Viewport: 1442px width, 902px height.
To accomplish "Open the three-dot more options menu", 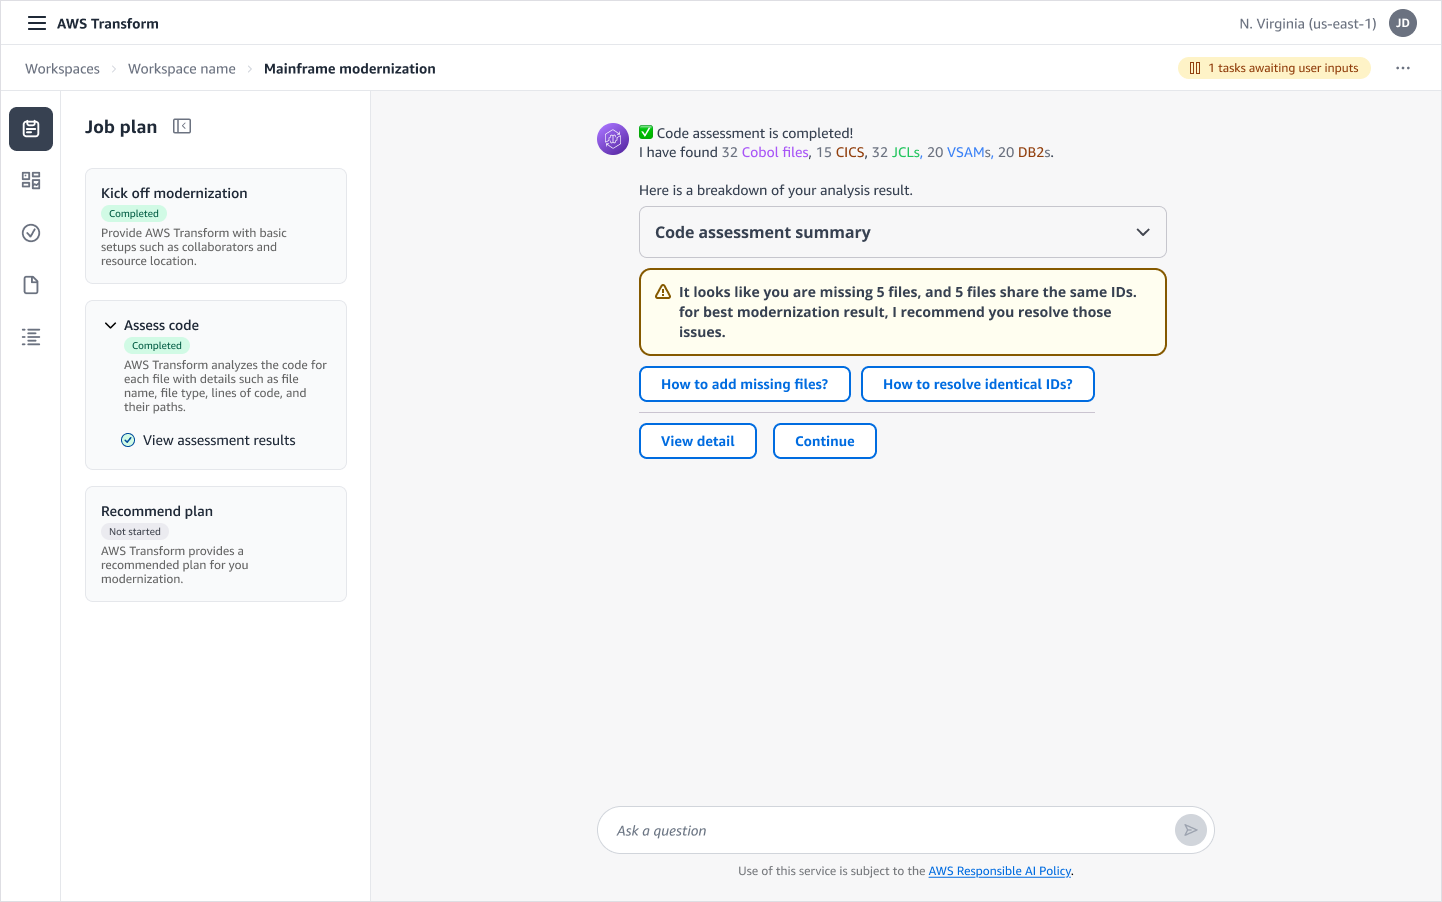I will (1403, 68).
